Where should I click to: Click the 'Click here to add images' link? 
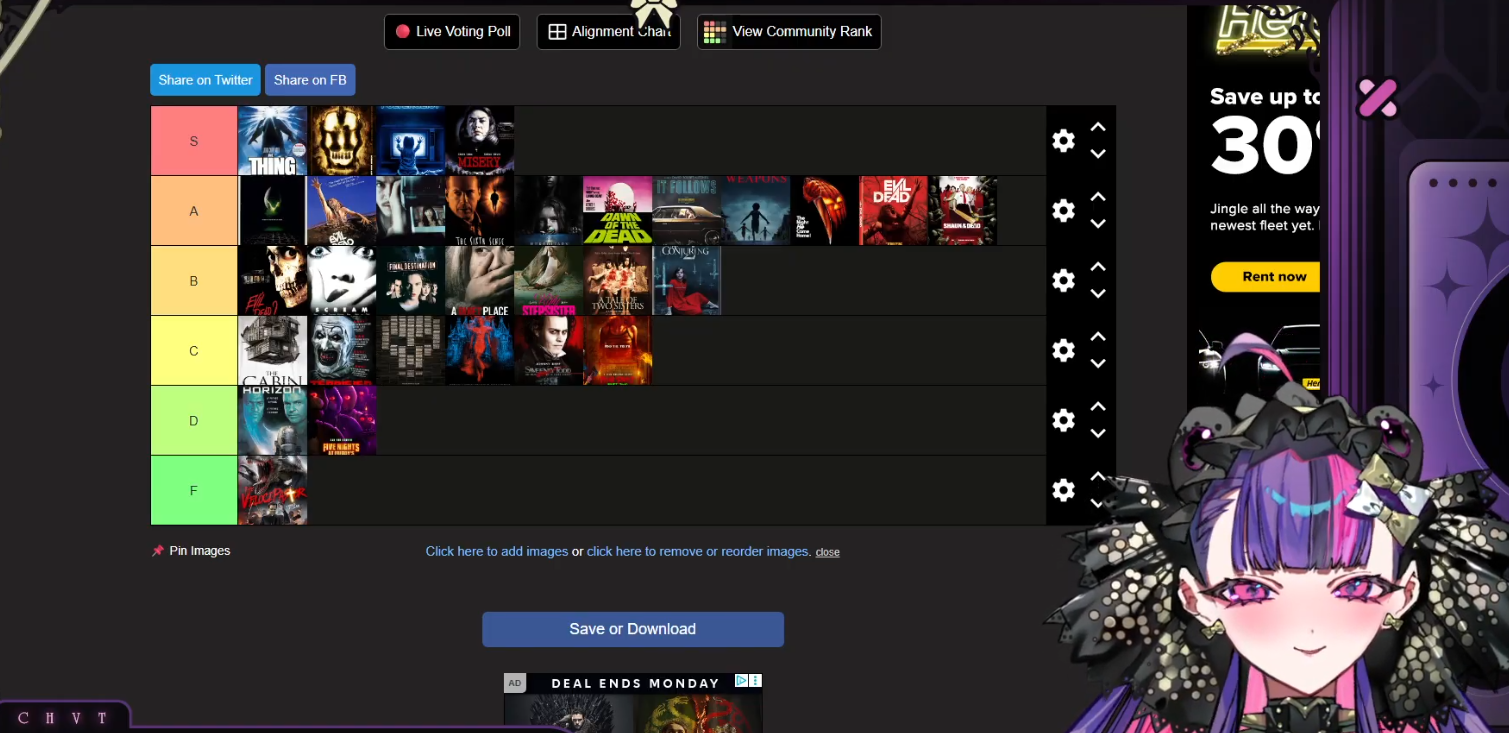[496, 551]
